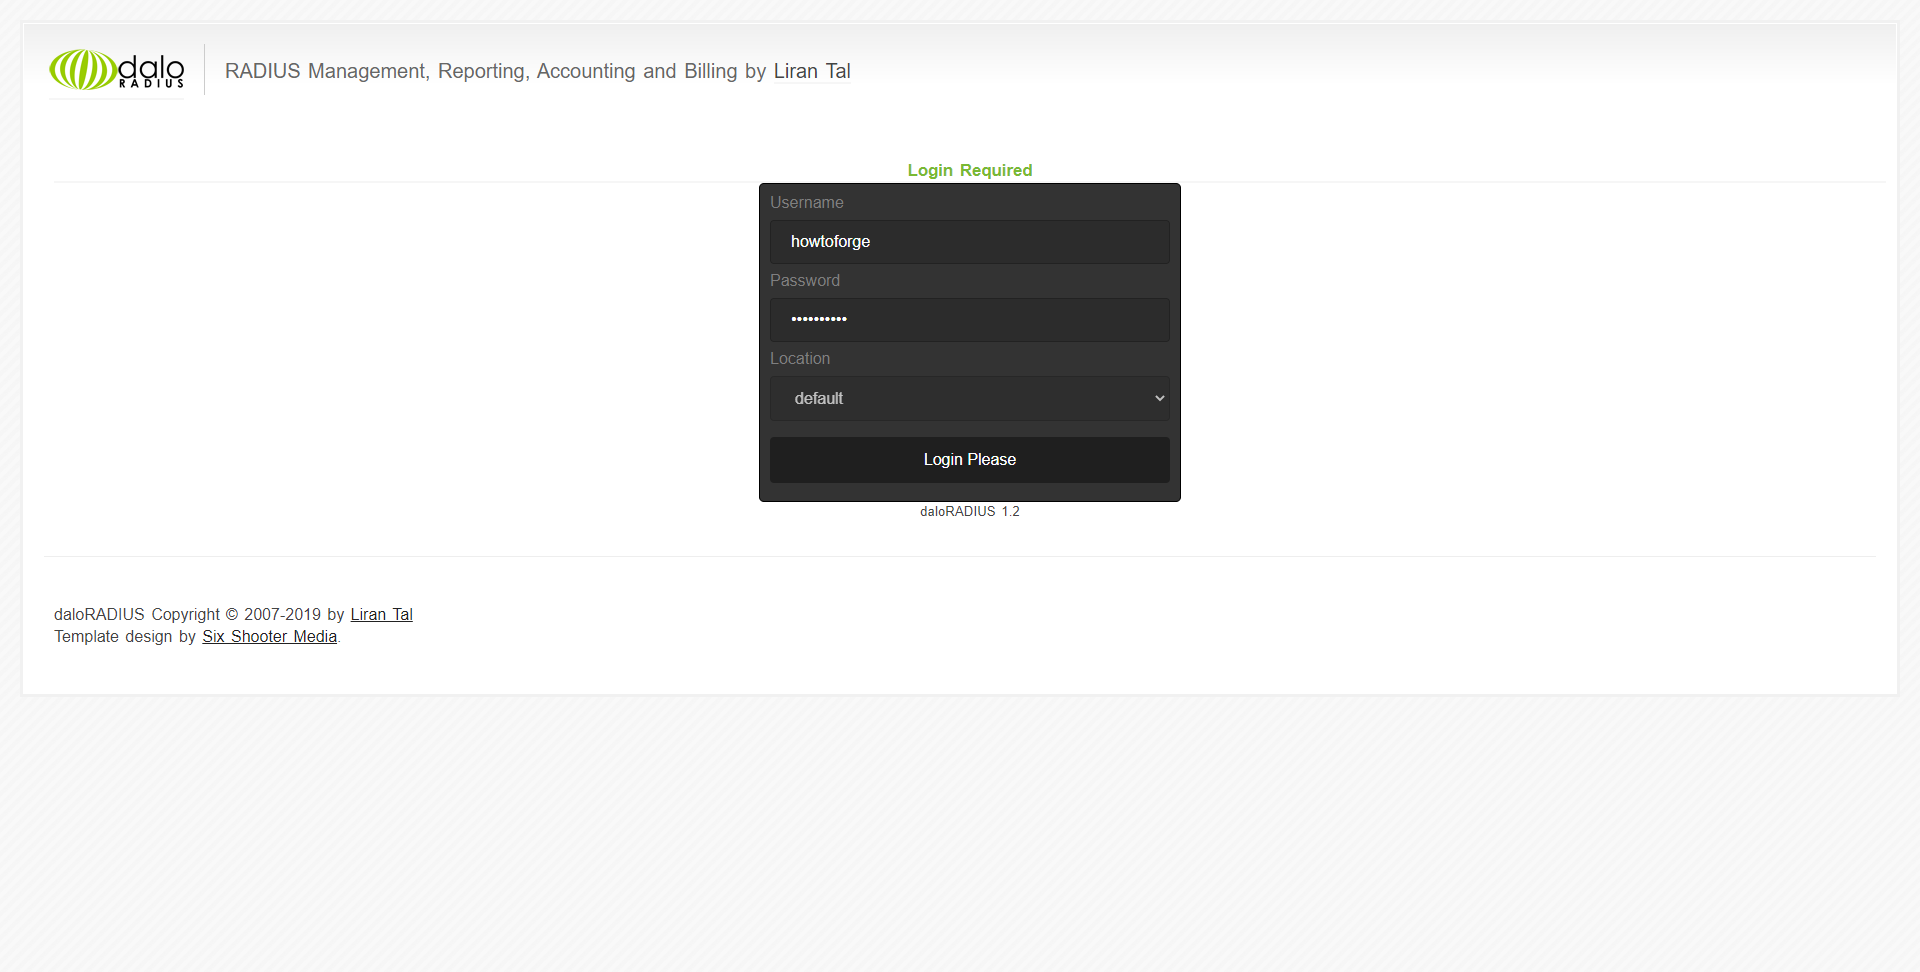Click the Username label above the input
1920x972 pixels.
(806, 202)
